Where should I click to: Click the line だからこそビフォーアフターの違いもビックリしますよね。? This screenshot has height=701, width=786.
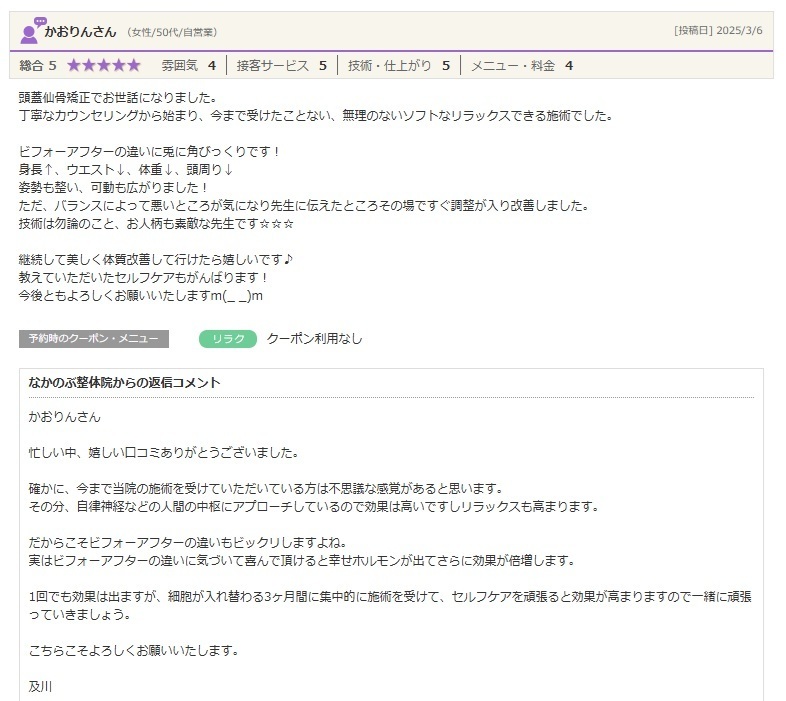click(188, 543)
